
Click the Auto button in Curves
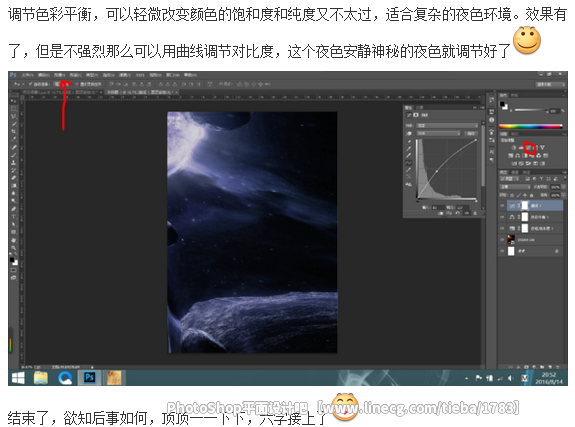pos(471,134)
